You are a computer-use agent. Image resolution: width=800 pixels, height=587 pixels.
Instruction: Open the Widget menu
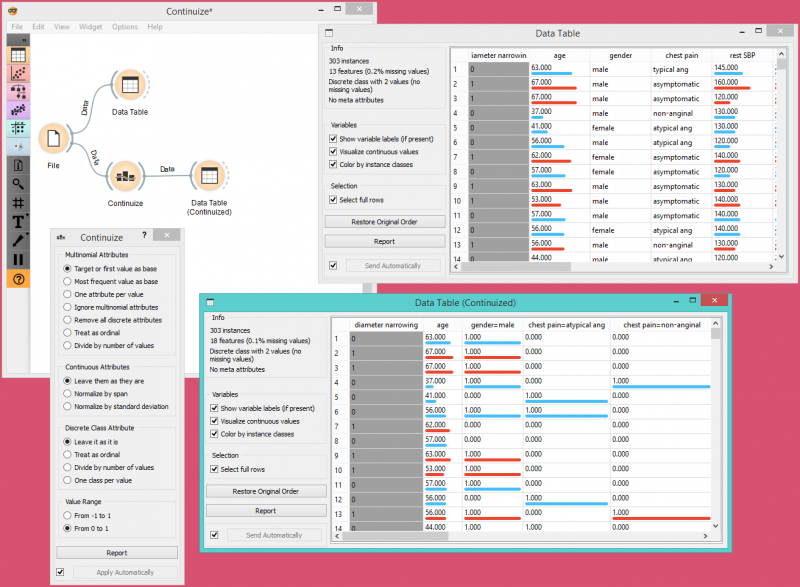point(90,27)
